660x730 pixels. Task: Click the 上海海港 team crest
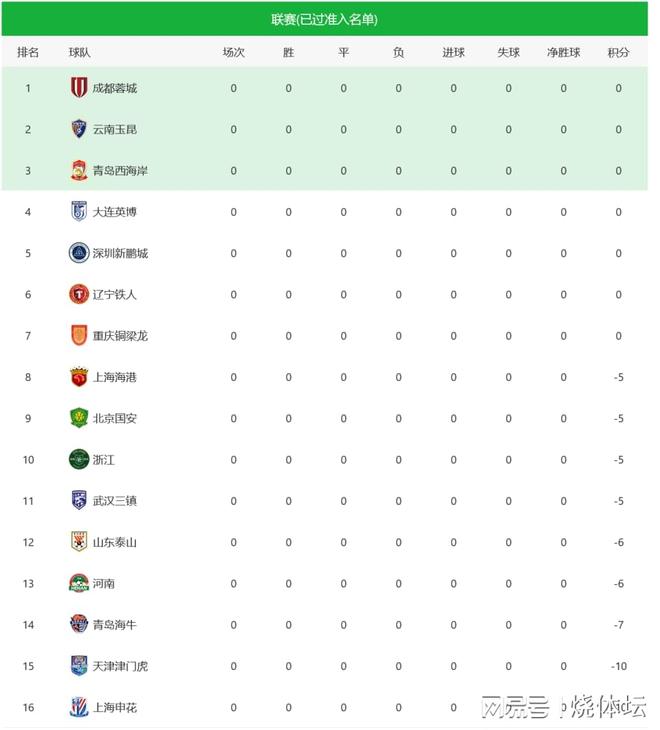pyautogui.click(x=78, y=377)
